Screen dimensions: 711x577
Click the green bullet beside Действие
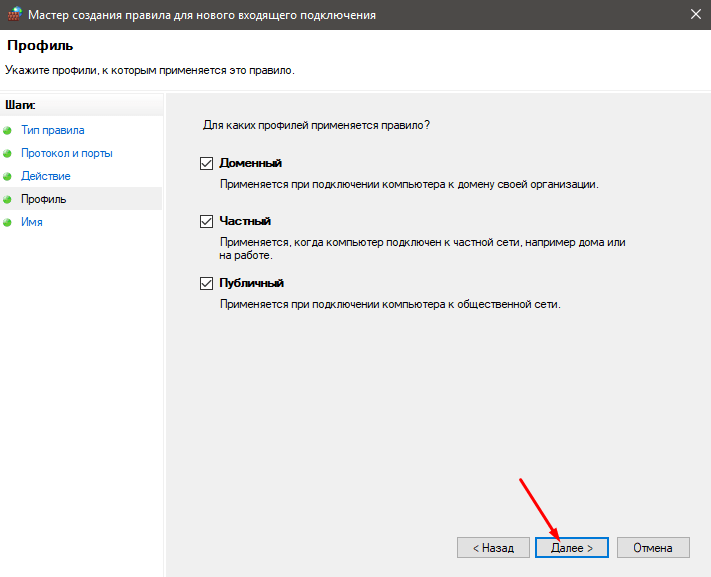click(x=7, y=176)
